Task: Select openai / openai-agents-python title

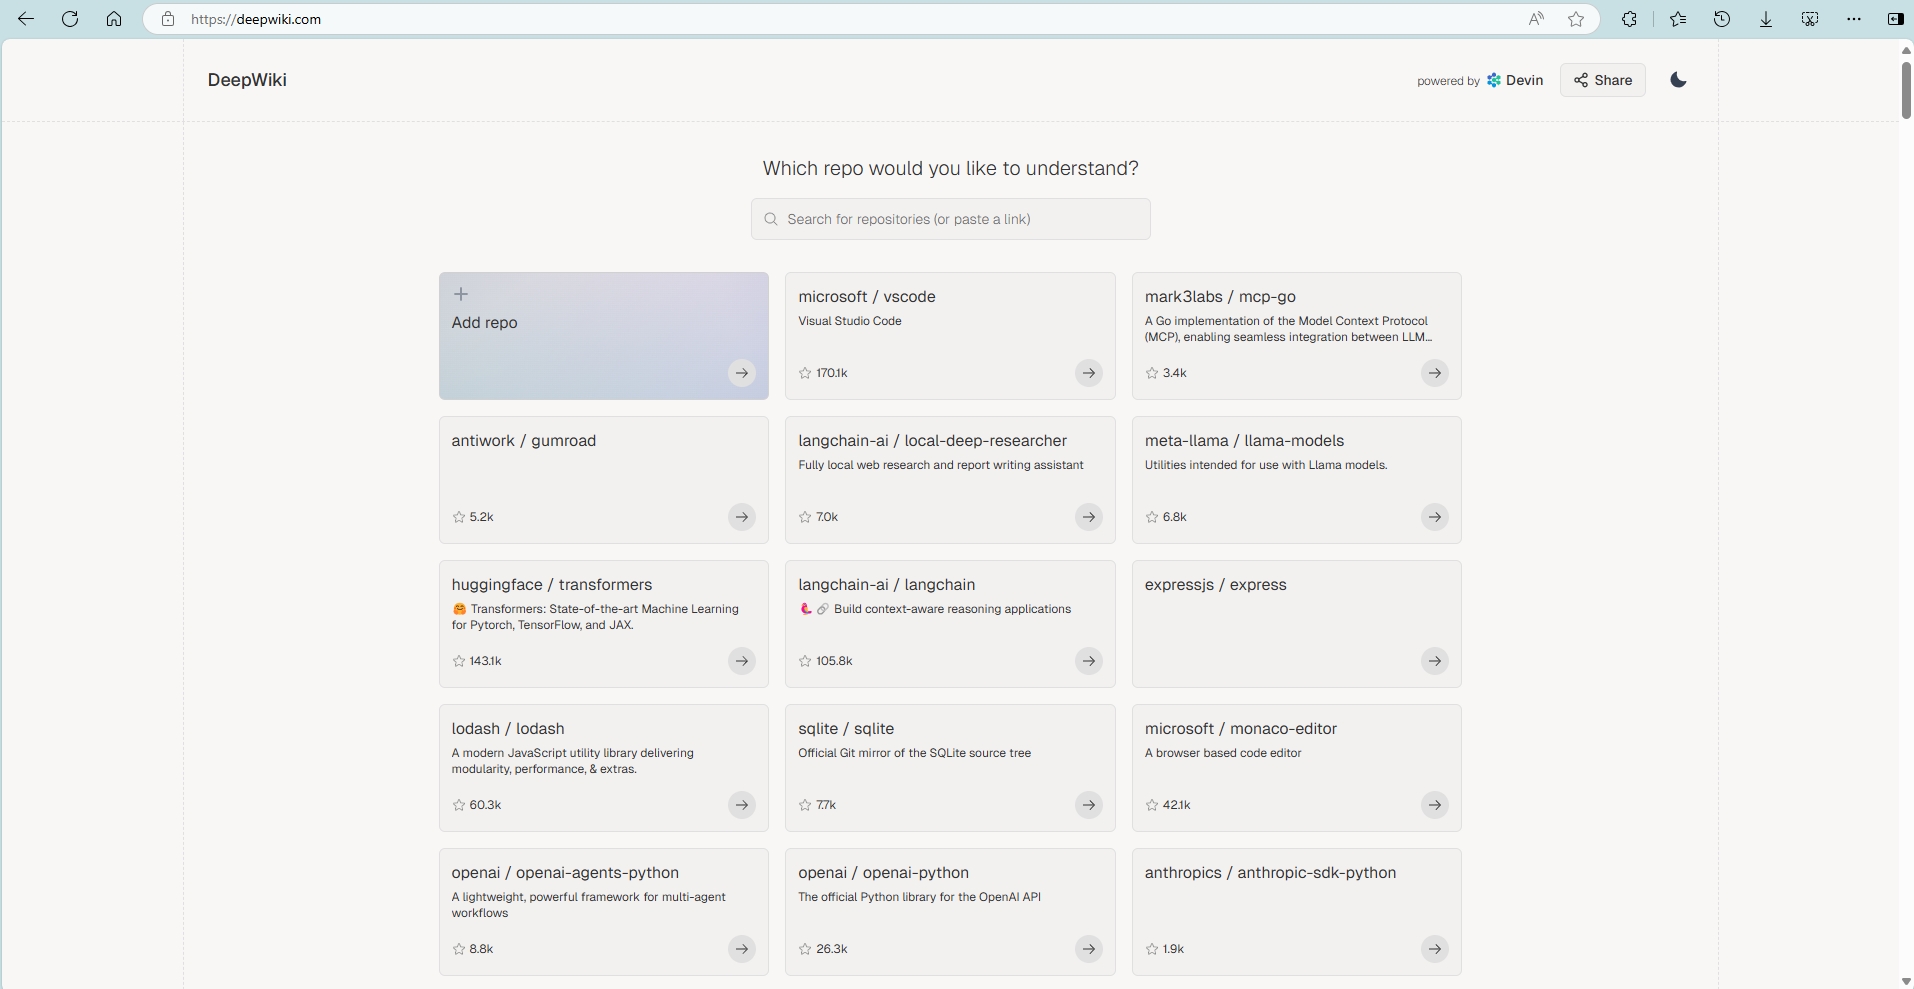Action: 565,873
